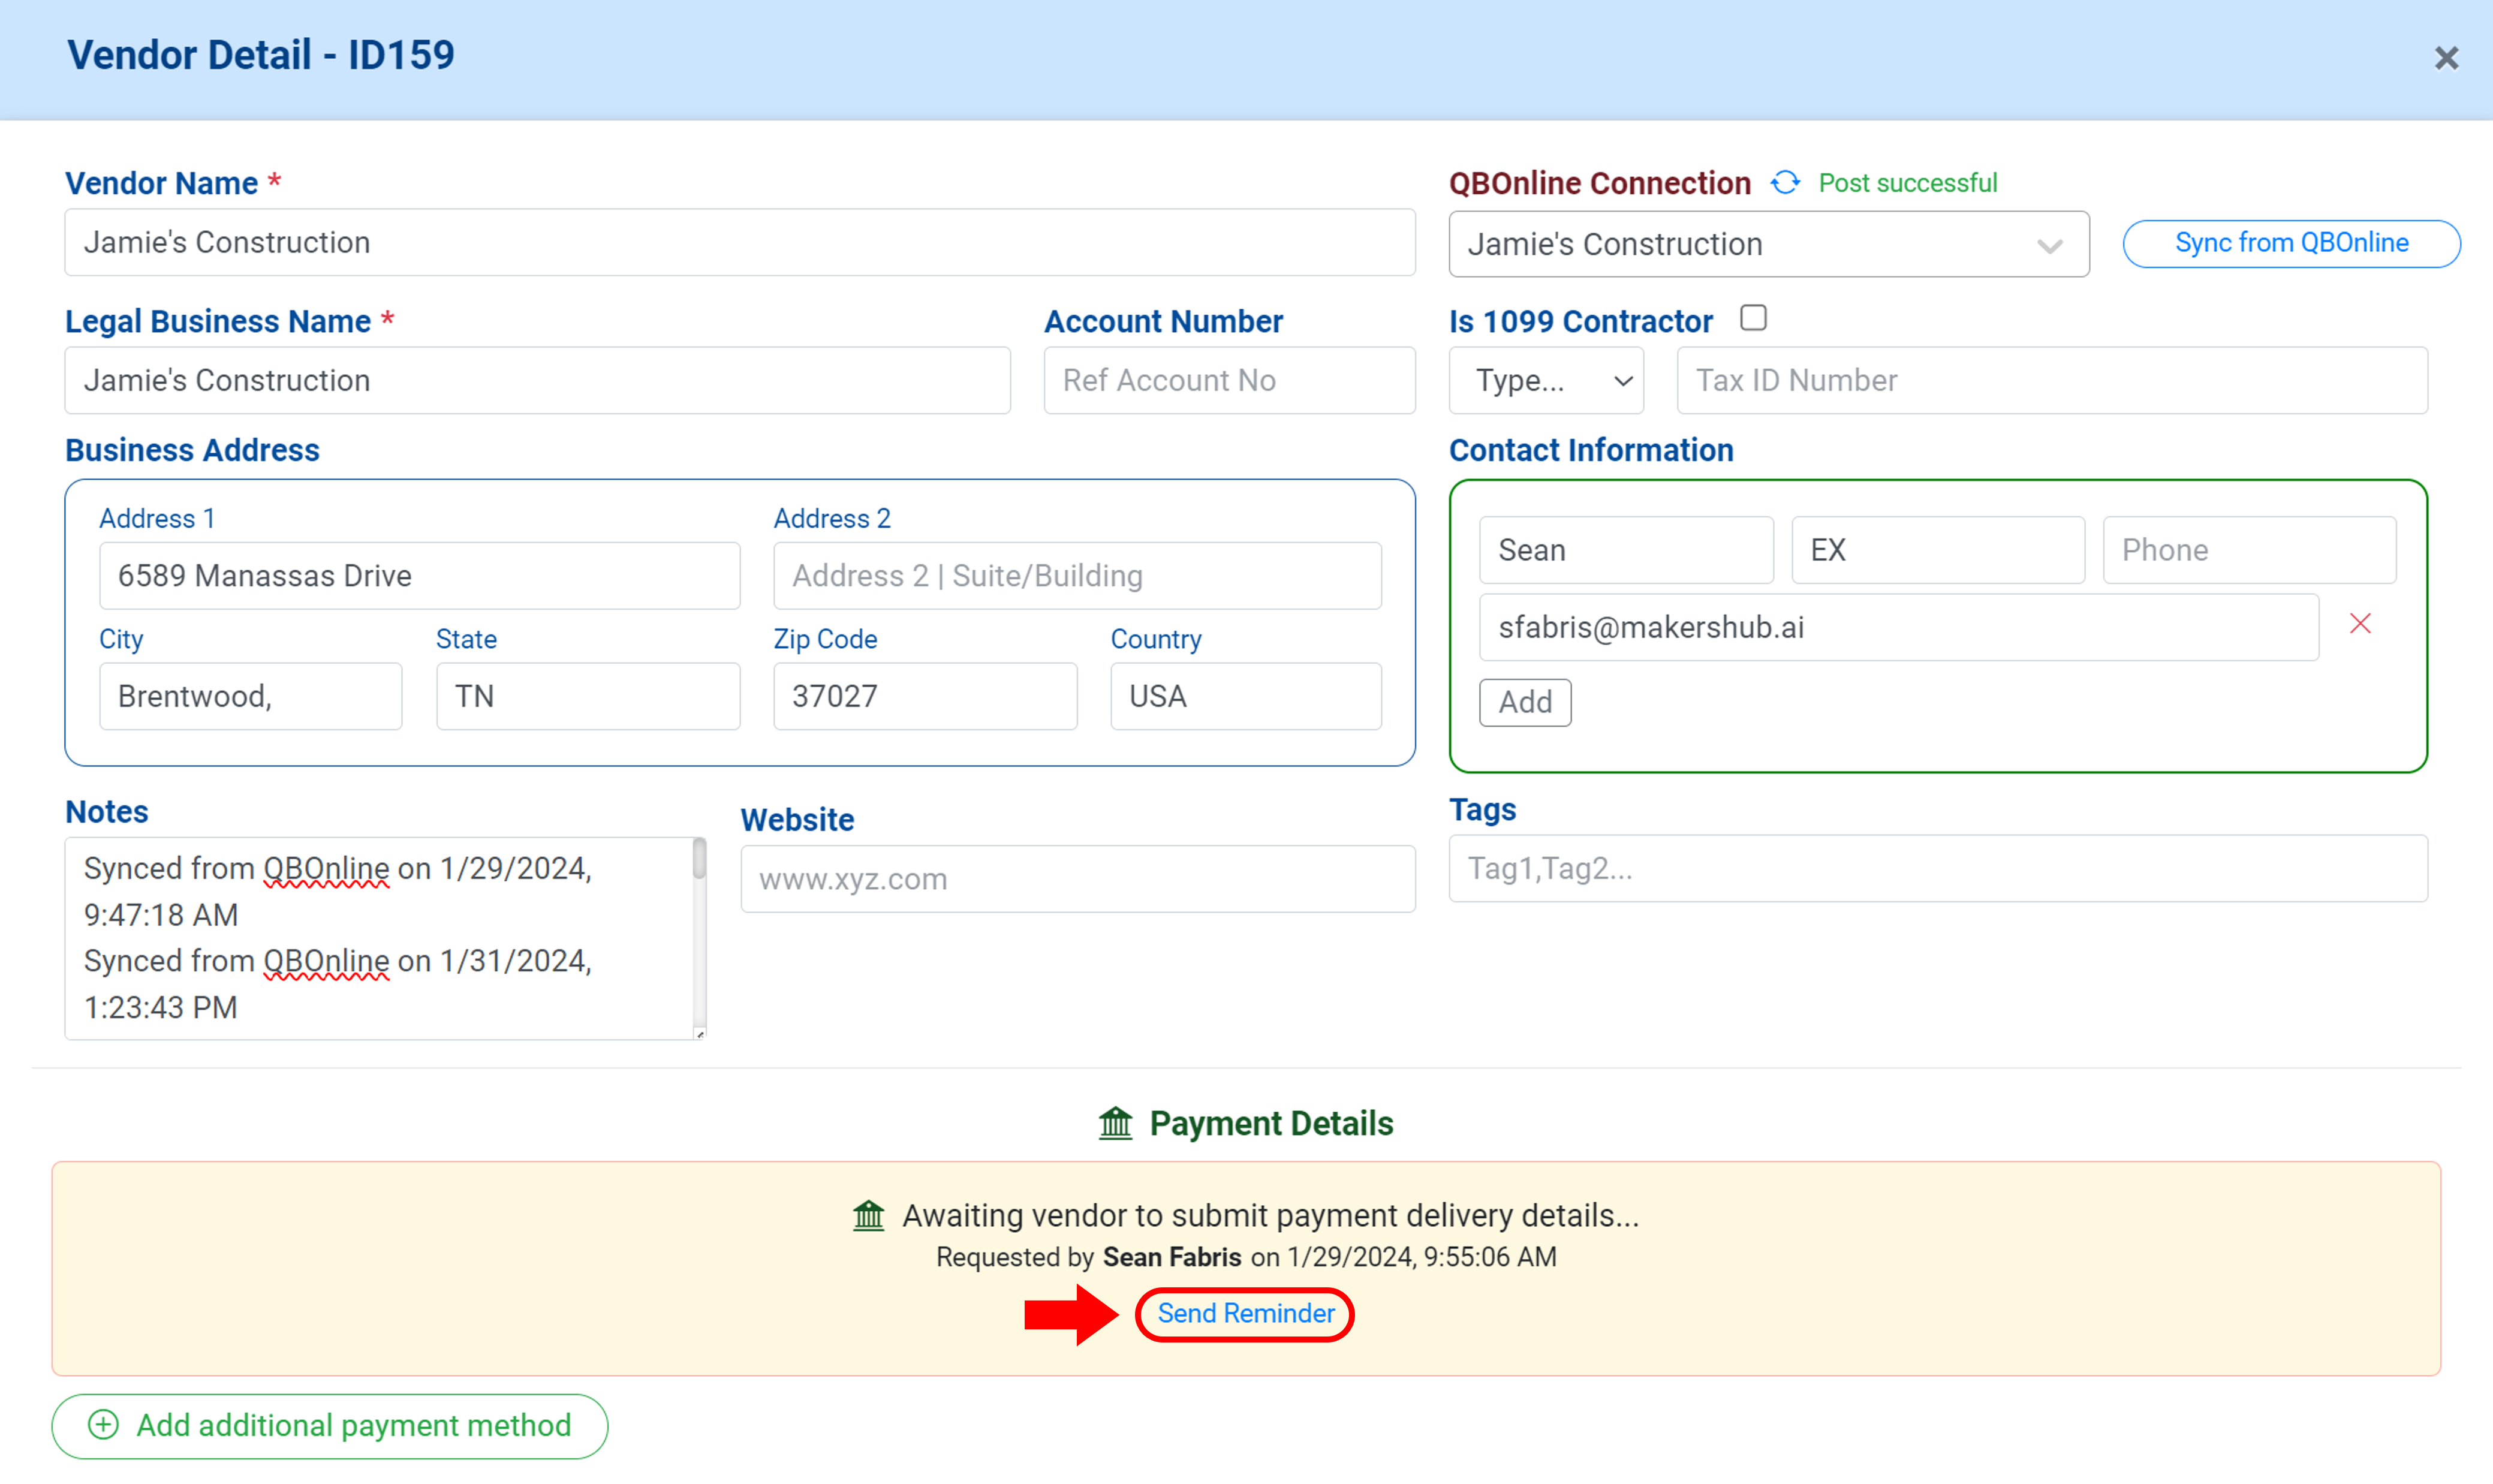
Task: Click bank icon next to Awaiting vendor message
Action: (868, 1216)
